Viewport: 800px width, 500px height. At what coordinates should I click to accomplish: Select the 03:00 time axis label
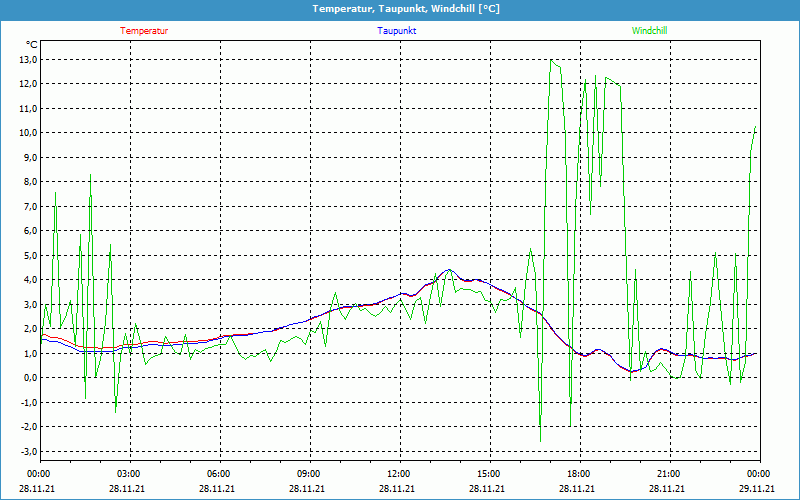[x=129, y=474]
